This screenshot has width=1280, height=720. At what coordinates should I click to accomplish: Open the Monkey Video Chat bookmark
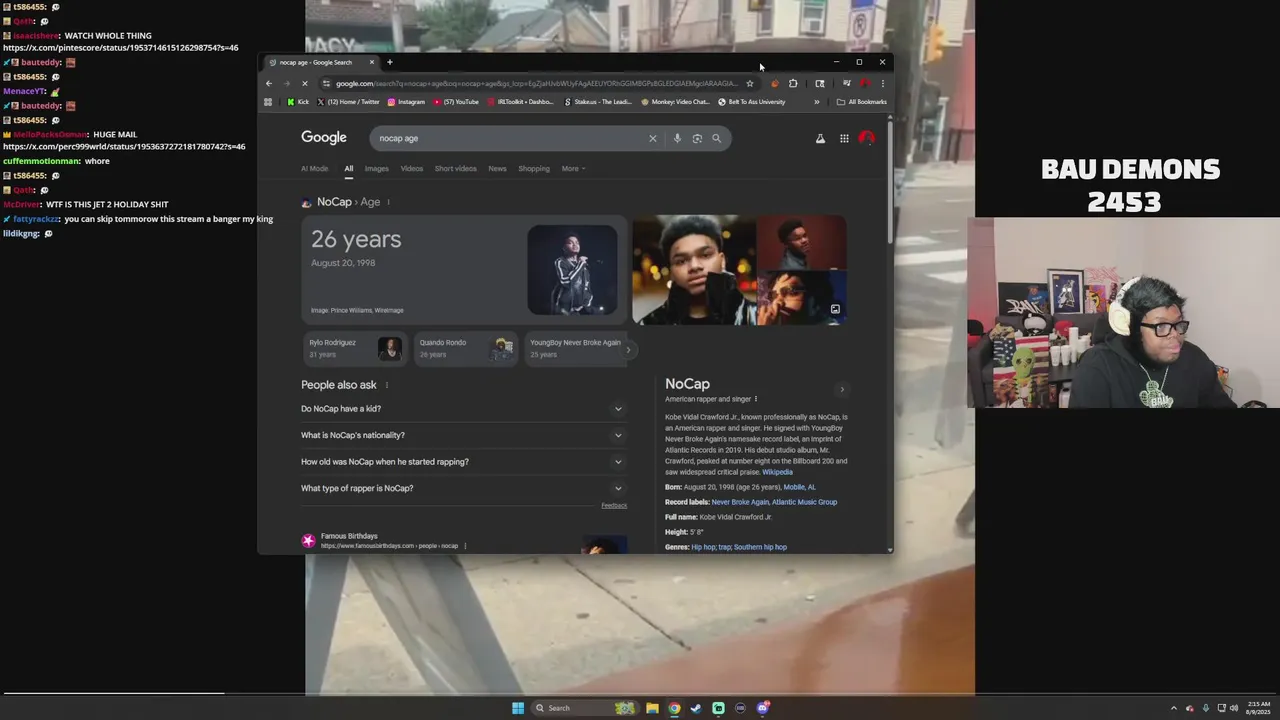pyautogui.click(x=675, y=102)
